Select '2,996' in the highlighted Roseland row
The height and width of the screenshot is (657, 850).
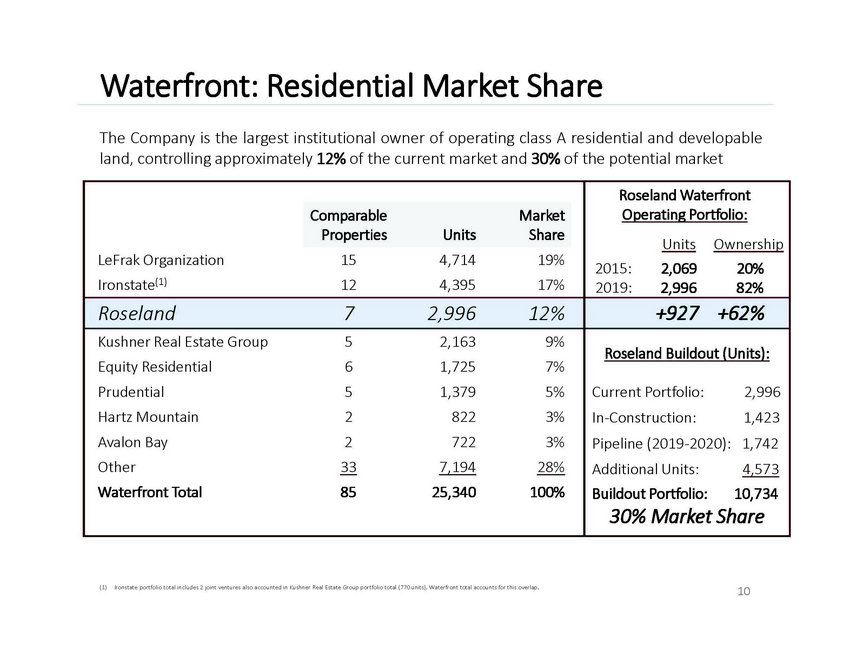pyautogui.click(x=452, y=313)
